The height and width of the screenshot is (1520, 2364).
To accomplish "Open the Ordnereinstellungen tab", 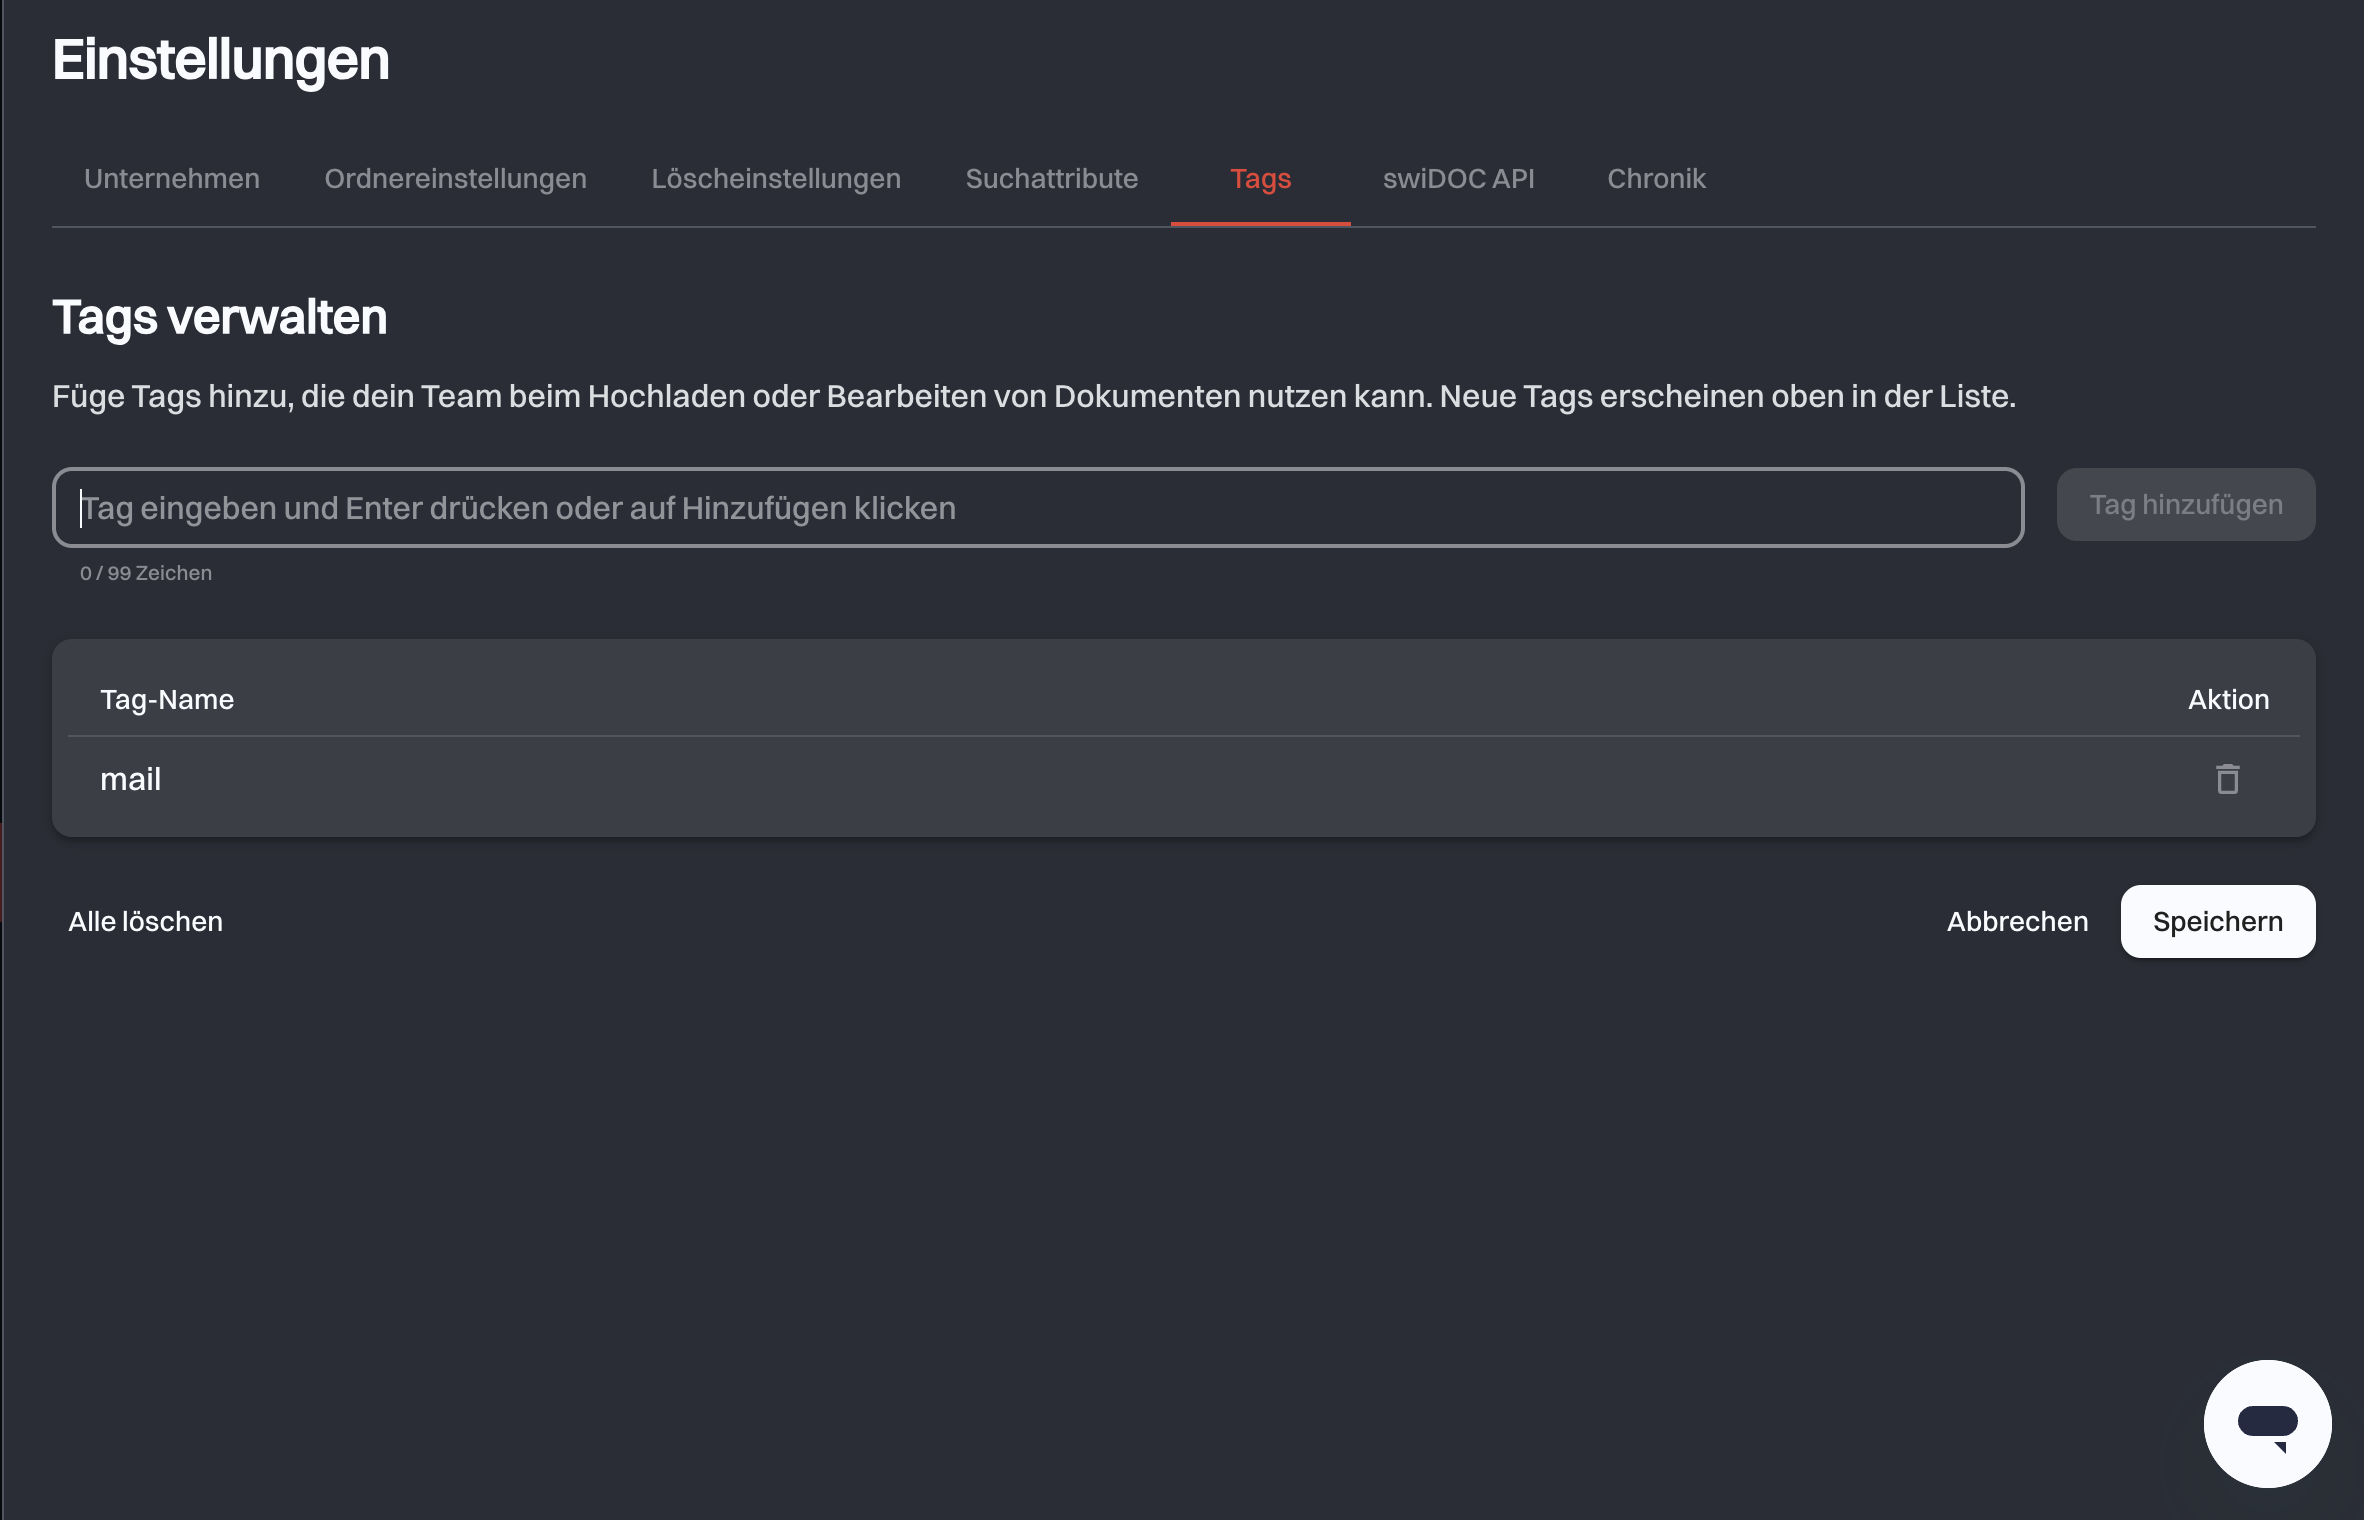I will [x=455, y=179].
